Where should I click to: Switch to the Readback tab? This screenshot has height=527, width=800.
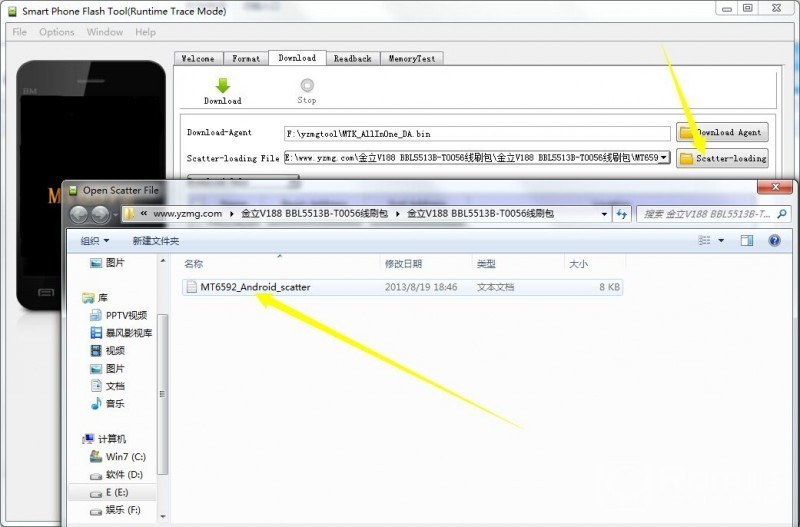(x=353, y=59)
